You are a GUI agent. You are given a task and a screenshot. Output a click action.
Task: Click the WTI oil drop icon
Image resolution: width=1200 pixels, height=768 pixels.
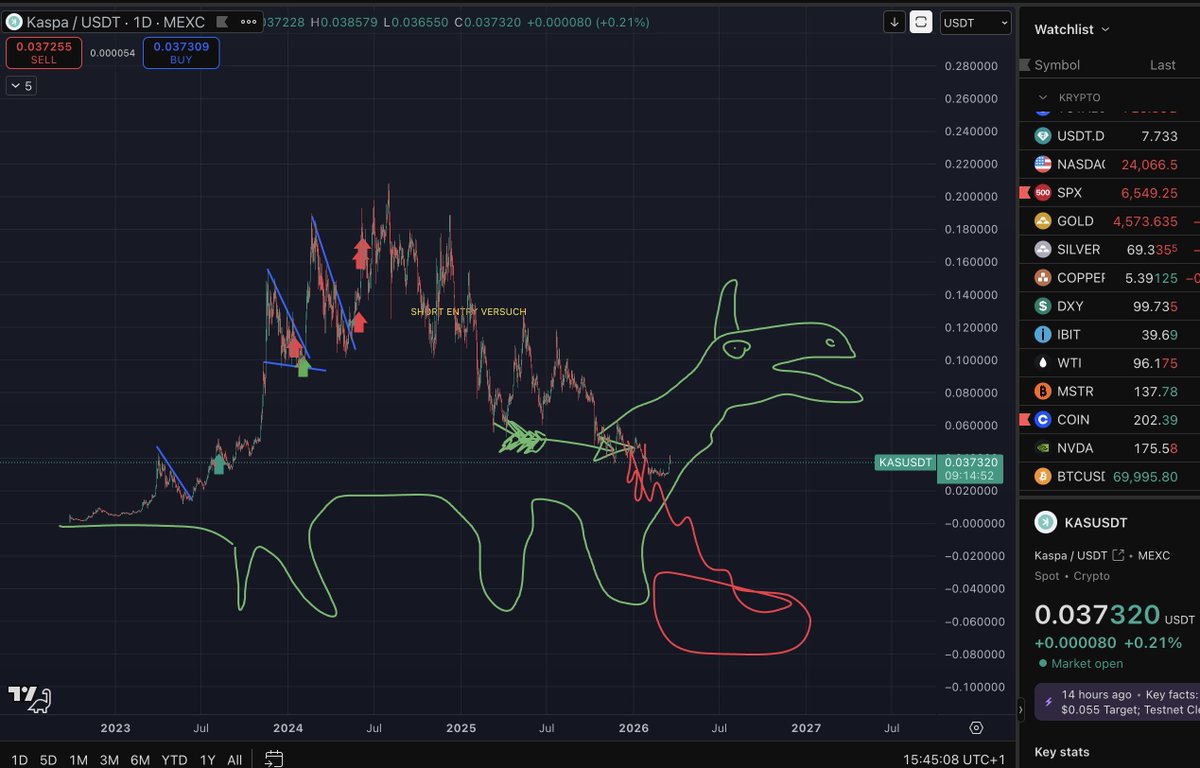tap(1043, 363)
